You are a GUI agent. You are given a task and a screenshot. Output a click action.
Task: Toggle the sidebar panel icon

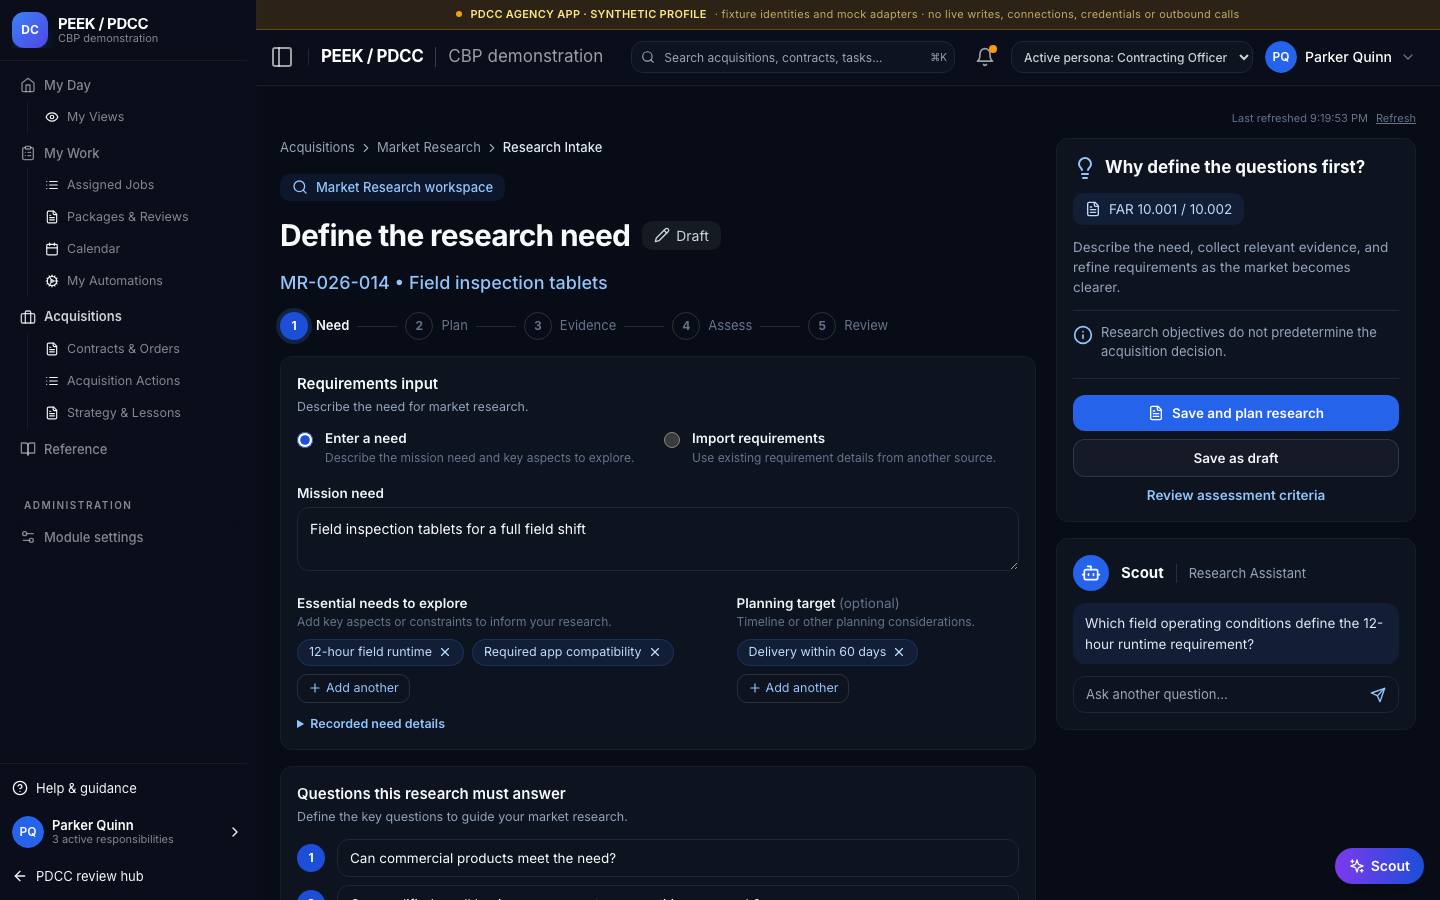coord(282,57)
